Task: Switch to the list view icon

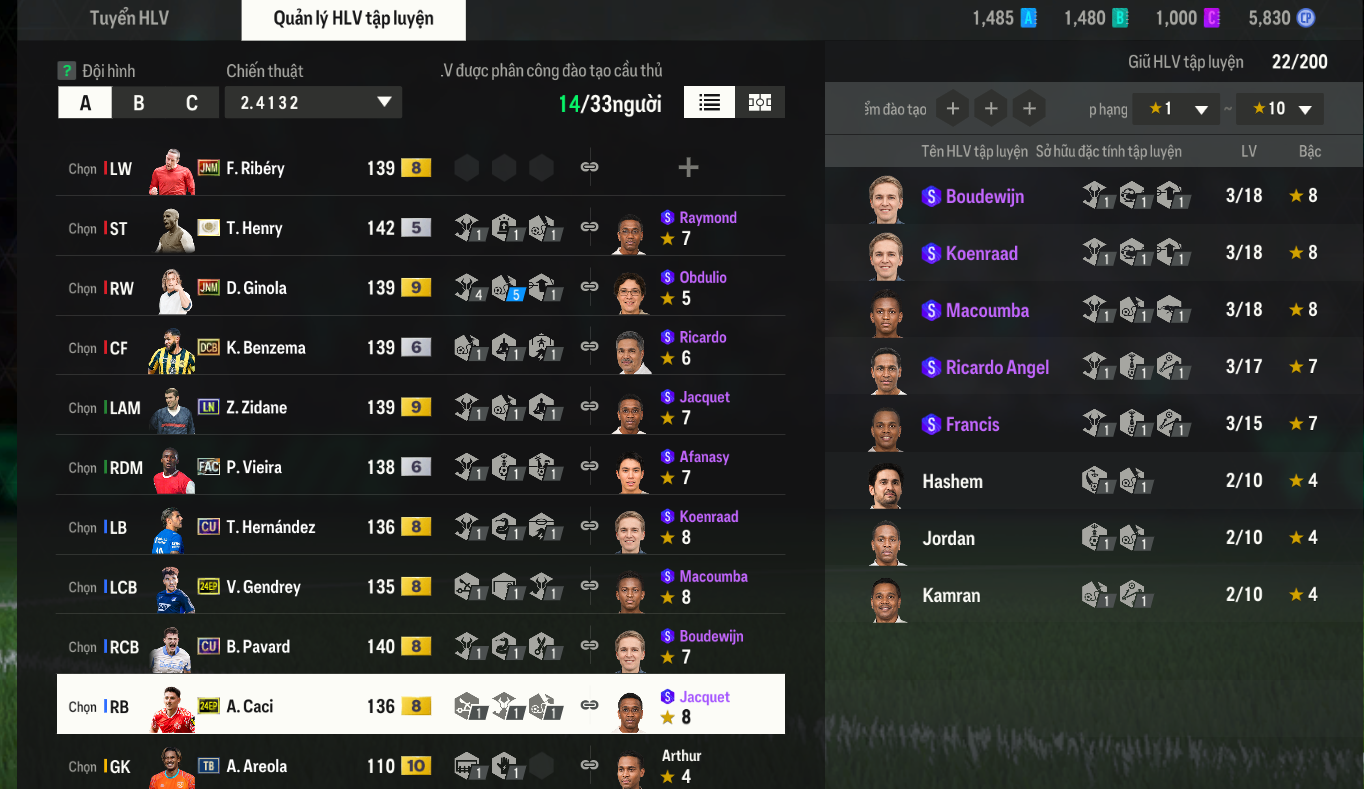Action: [x=710, y=102]
